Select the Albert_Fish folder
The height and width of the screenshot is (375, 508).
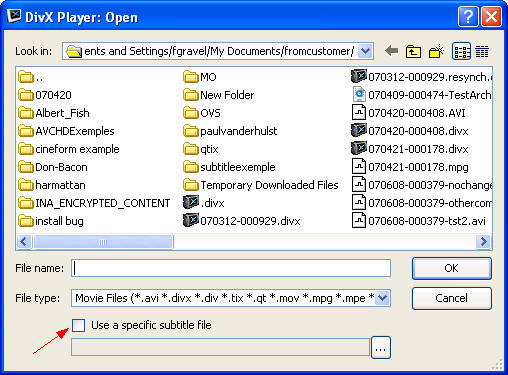pos(54,113)
